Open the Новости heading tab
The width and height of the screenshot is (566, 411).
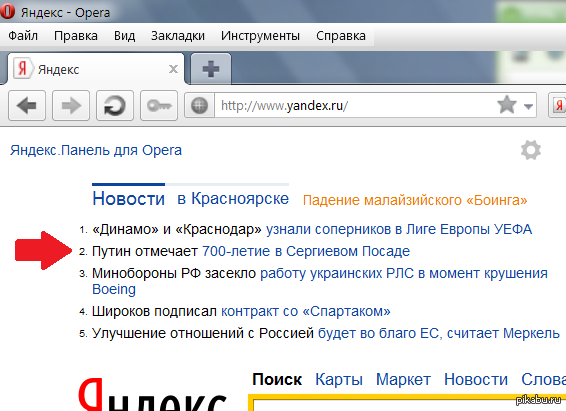[x=129, y=198]
